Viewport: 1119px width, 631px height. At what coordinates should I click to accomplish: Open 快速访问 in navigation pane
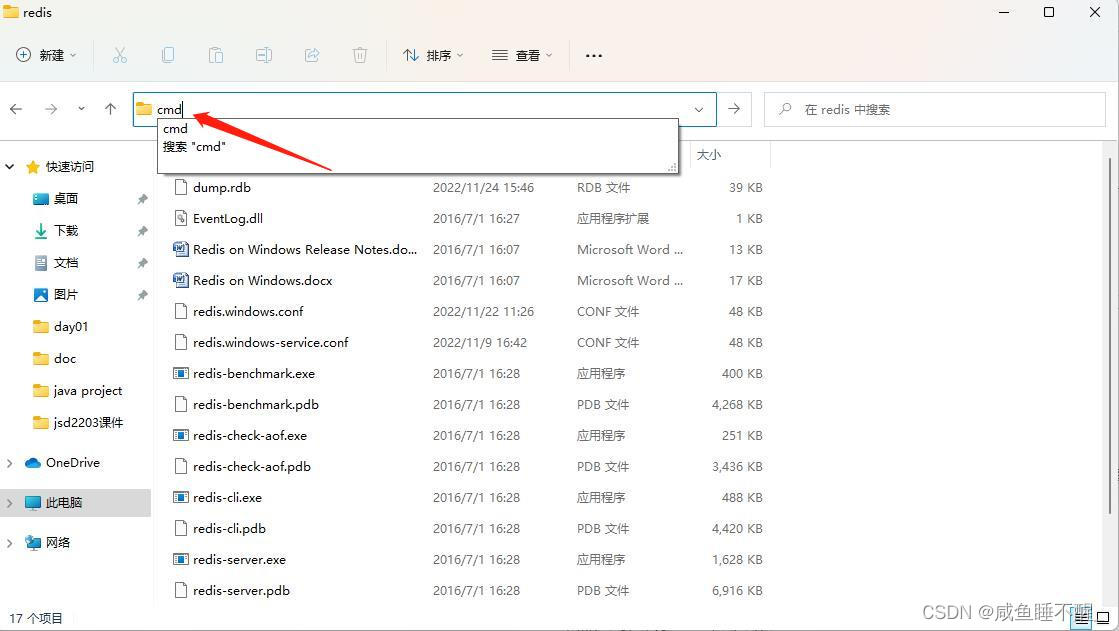pos(69,166)
